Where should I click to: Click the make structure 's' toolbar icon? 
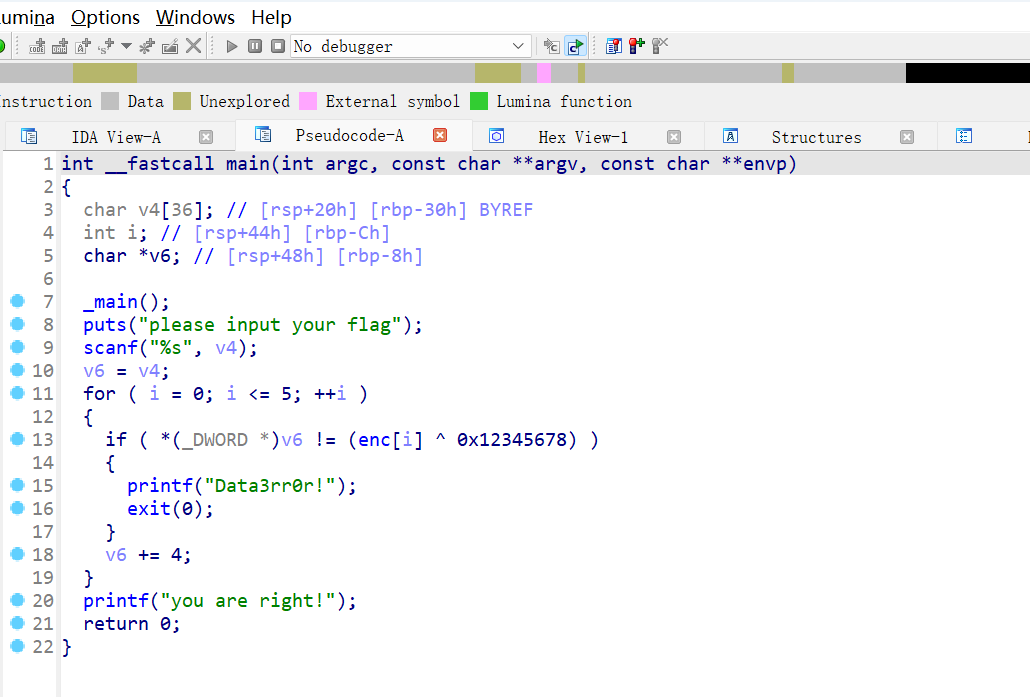coord(106,46)
